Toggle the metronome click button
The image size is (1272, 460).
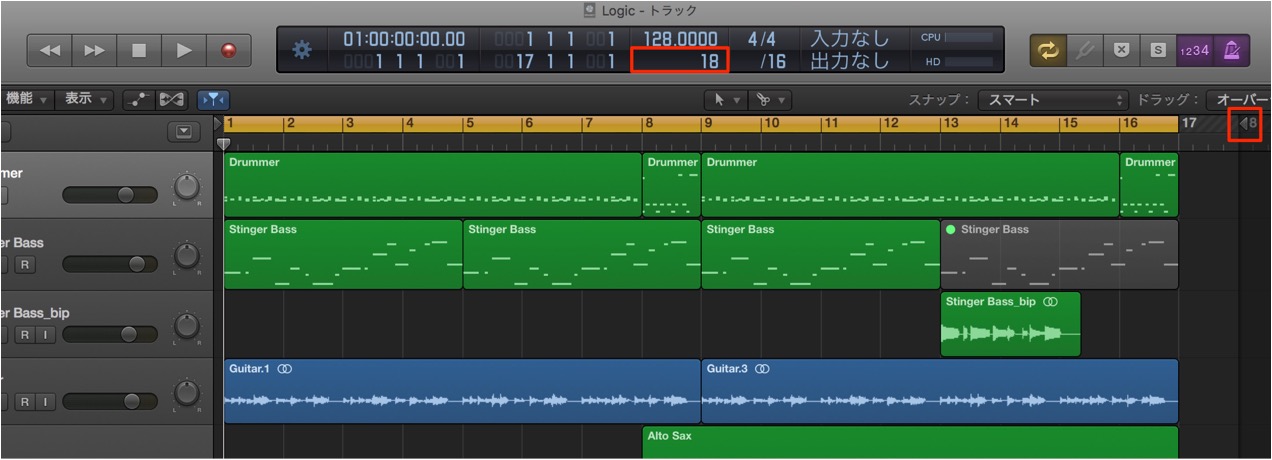click(x=1229, y=50)
